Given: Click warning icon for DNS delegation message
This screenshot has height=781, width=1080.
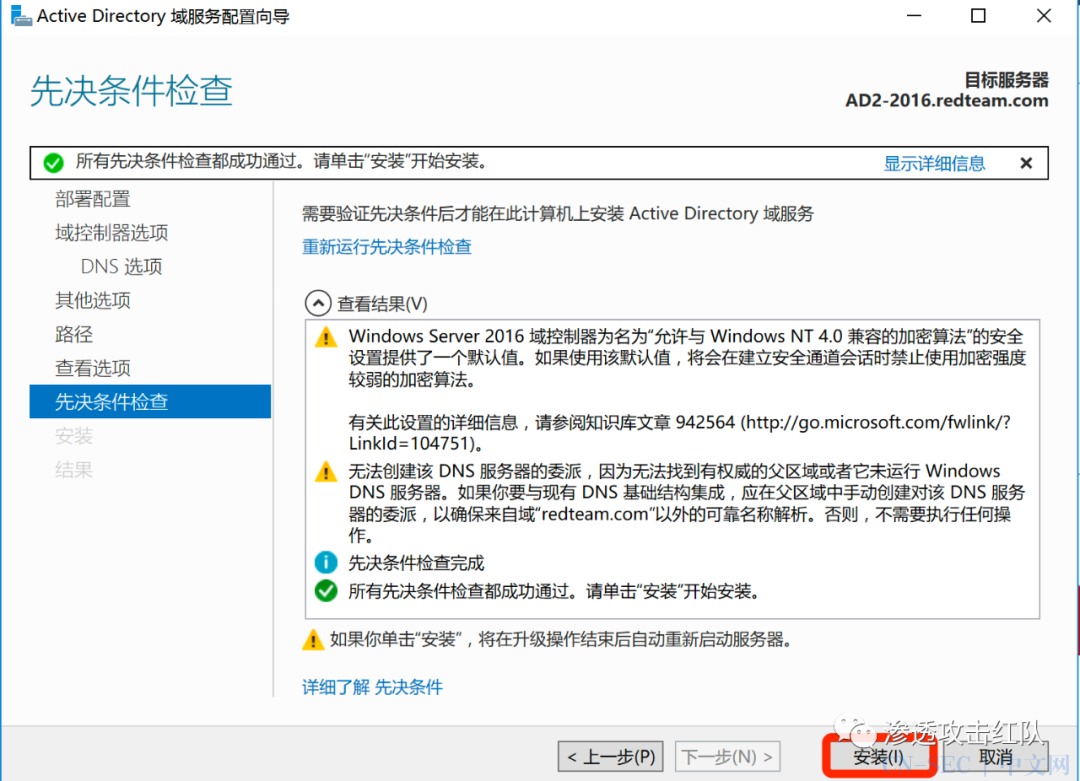Looking at the screenshot, I should click(x=326, y=472).
